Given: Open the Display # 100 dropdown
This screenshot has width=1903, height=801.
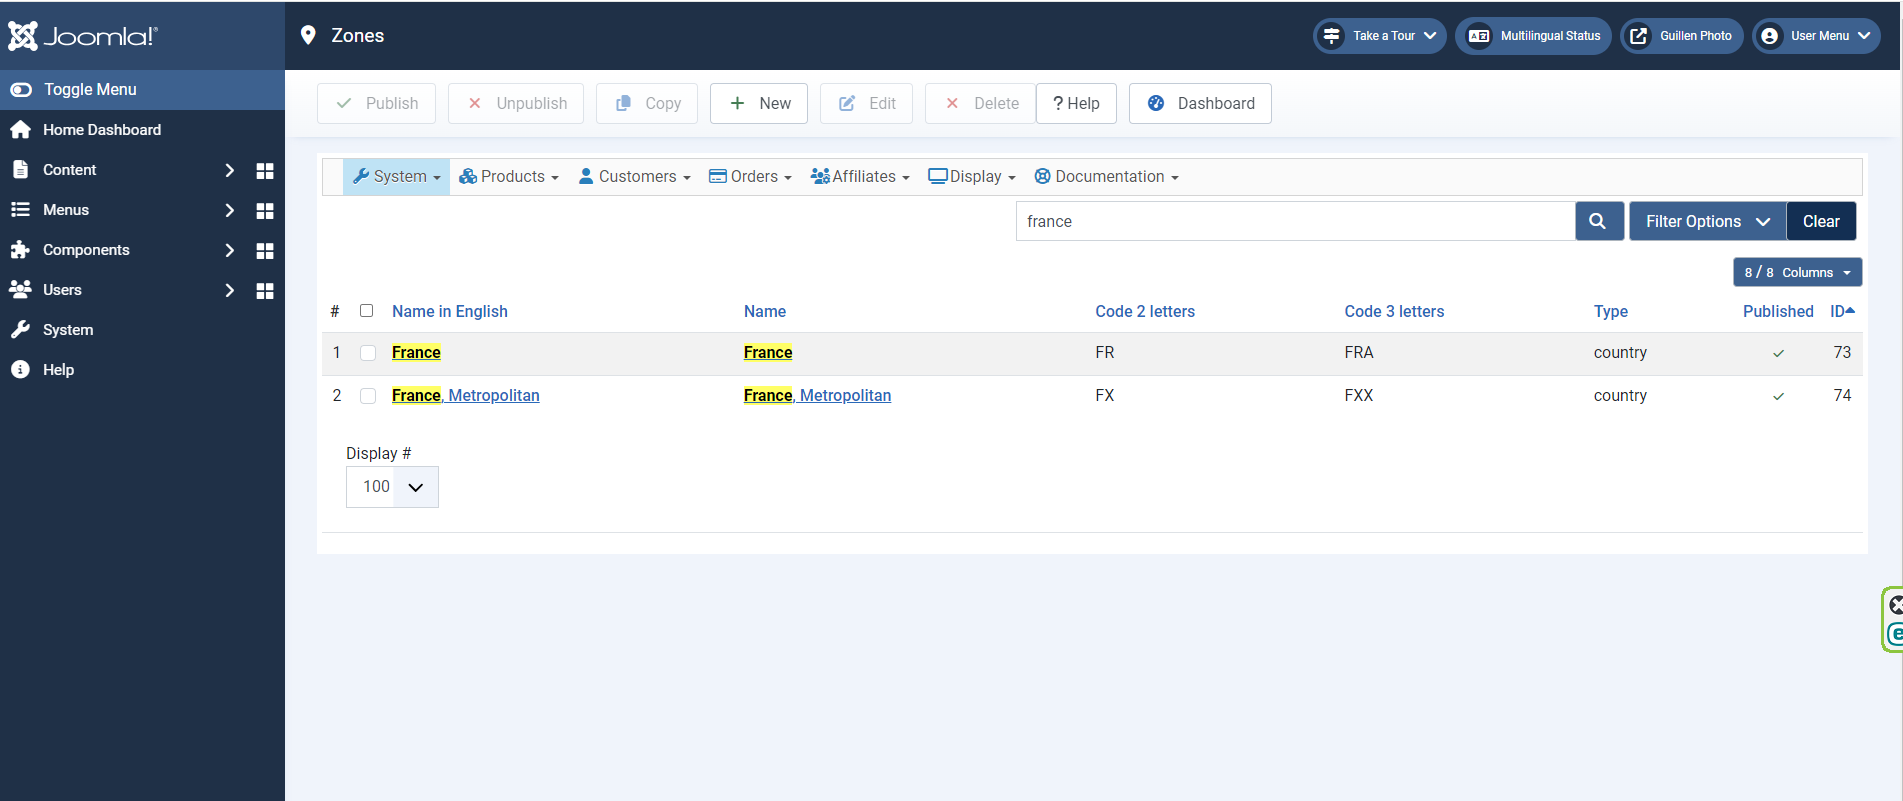Looking at the screenshot, I should [392, 487].
